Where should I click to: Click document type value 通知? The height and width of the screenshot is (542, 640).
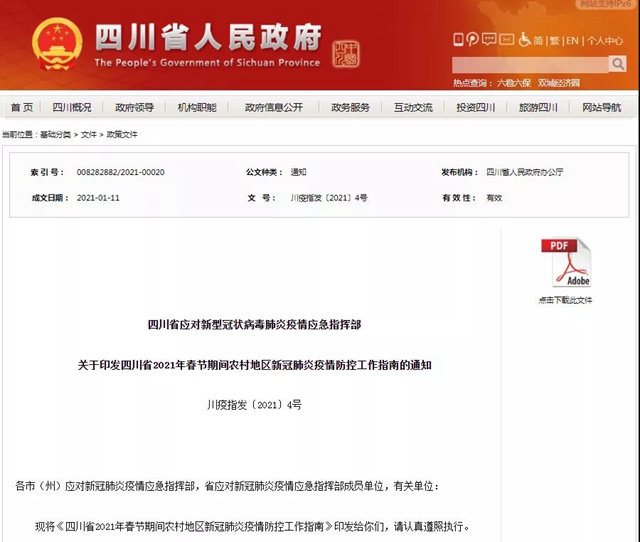click(298, 172)
